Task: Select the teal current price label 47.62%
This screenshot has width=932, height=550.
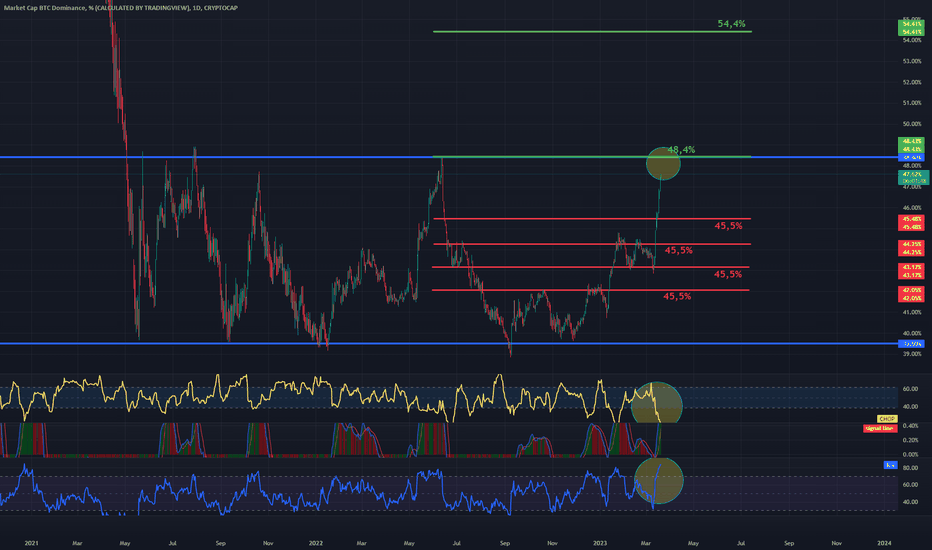Action: pos(913,177)
